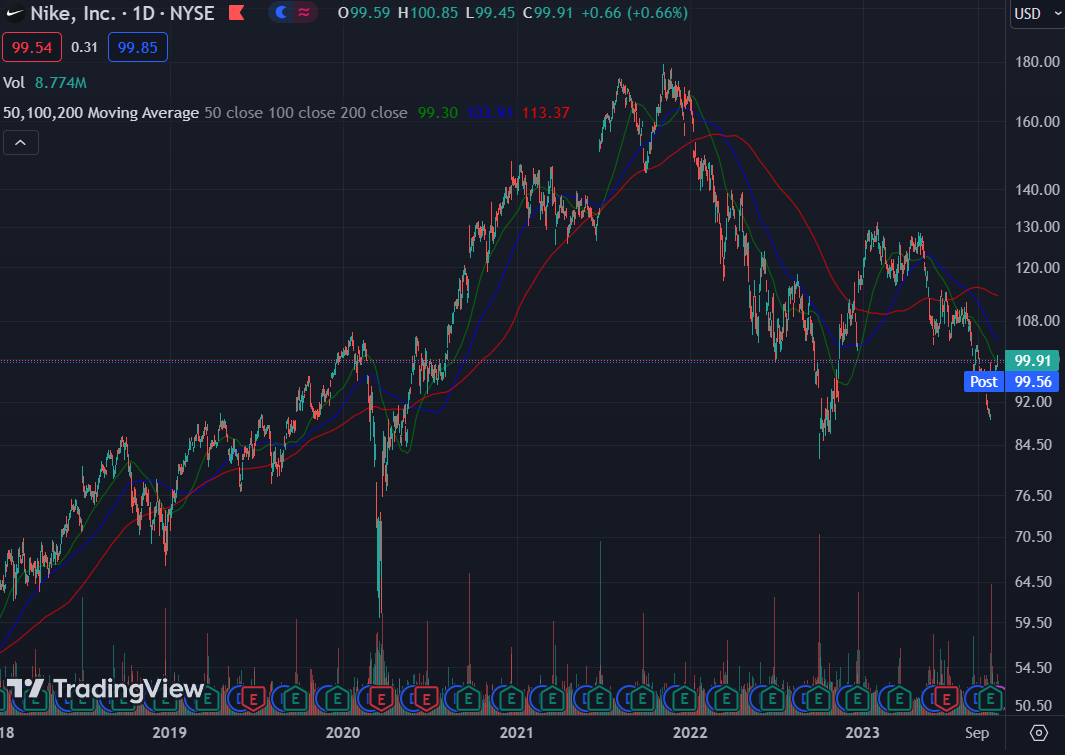Click the low value L99.45

[x=490, y=13]
